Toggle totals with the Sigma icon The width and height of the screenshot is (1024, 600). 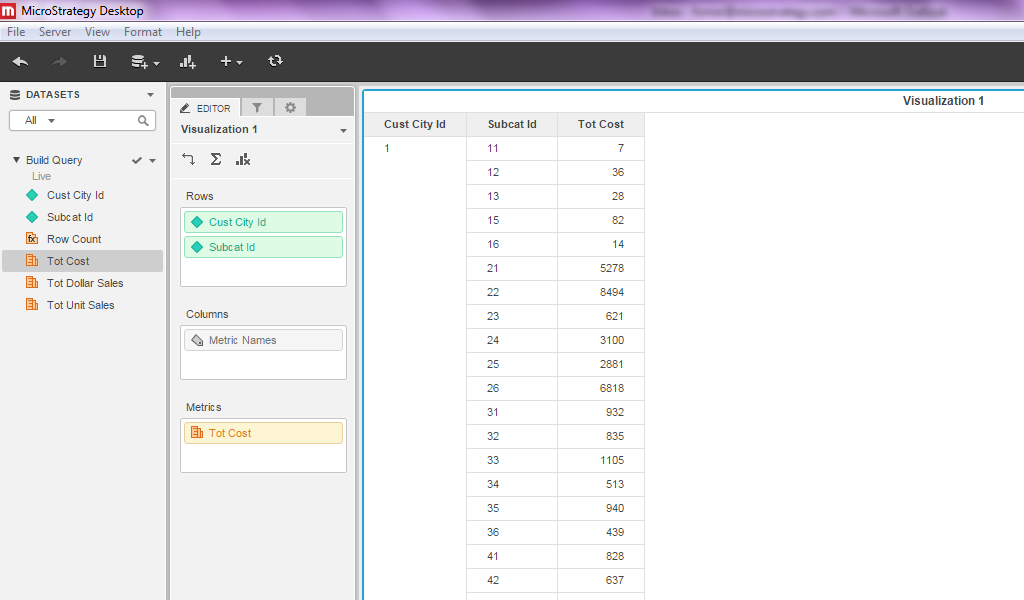point(215,159)
